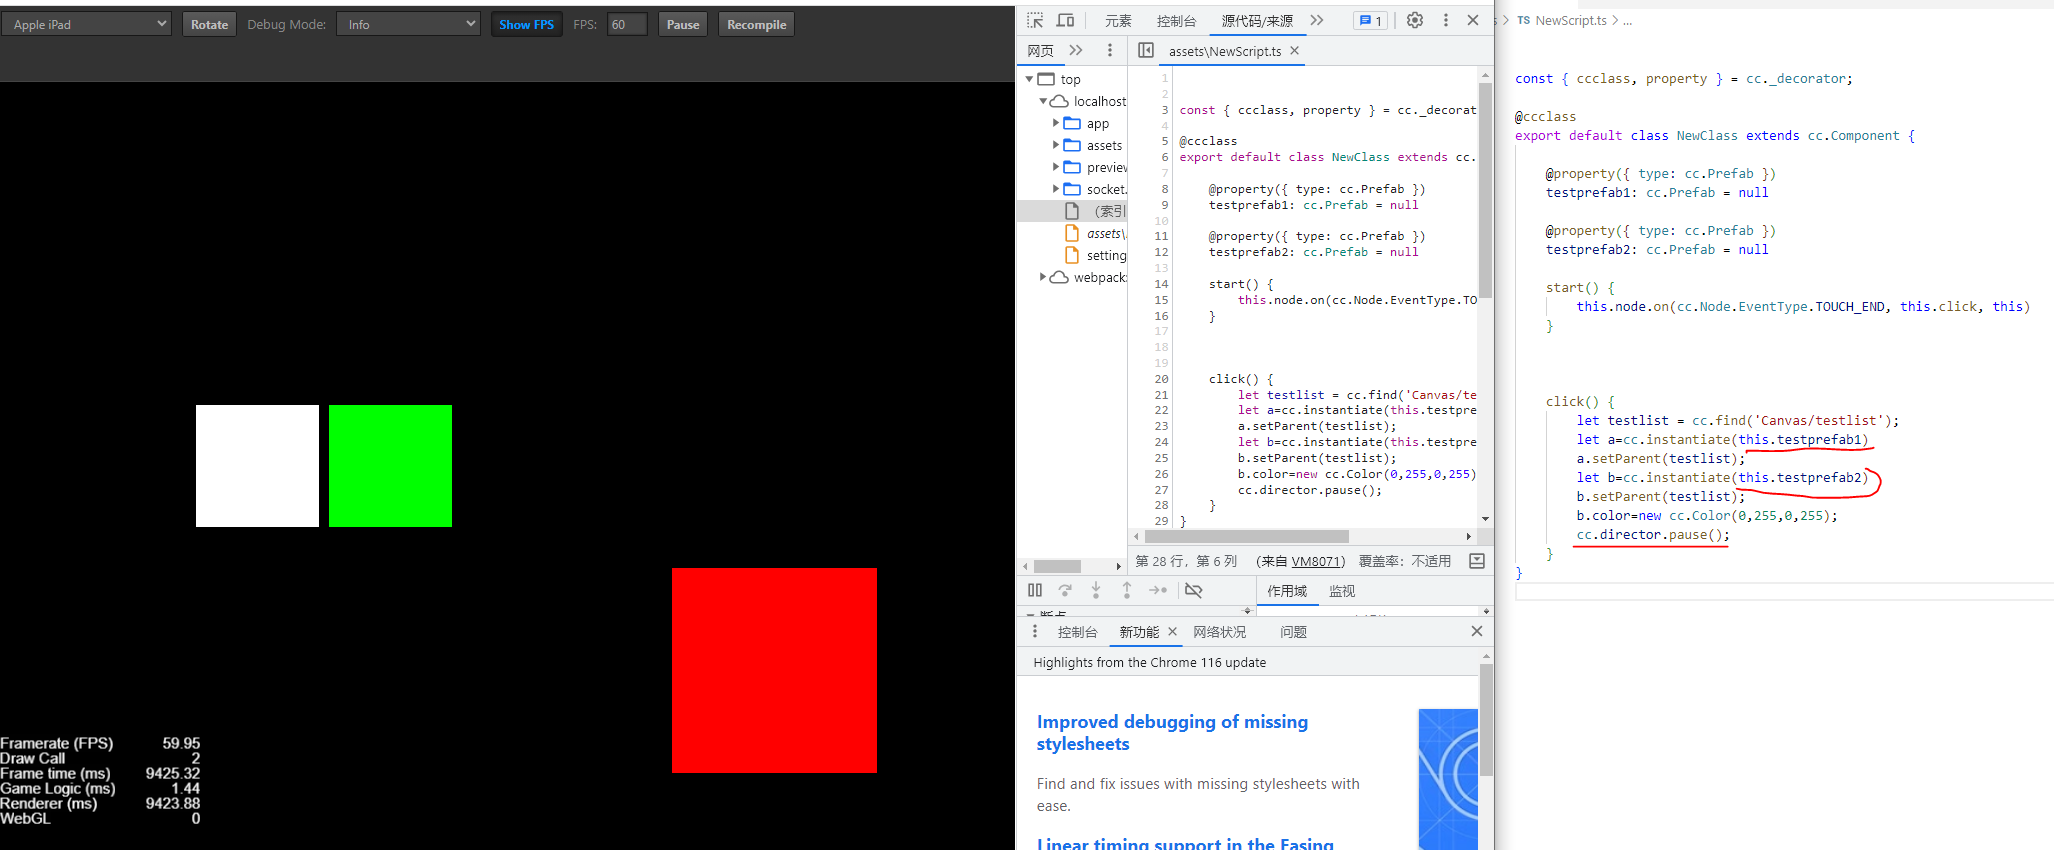Screen dimensions: 2054x850
Task: Click the top frame icon
Action: click(x=1046, y=79)
